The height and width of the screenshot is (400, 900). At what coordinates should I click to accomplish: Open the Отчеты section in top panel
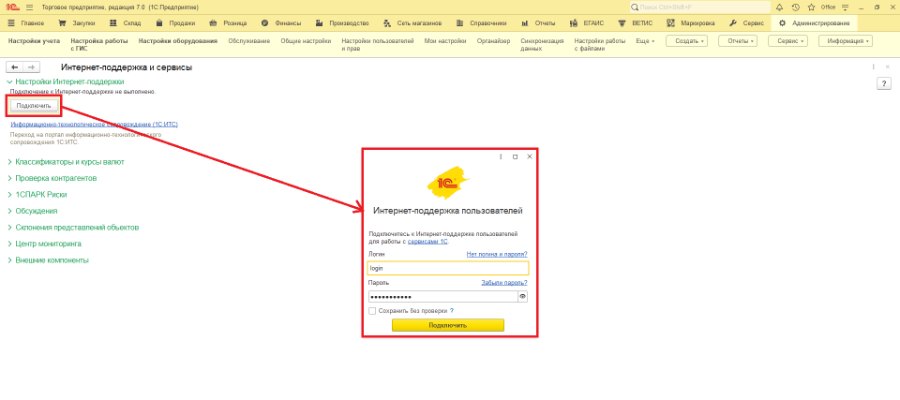click(x=538, y=24)
